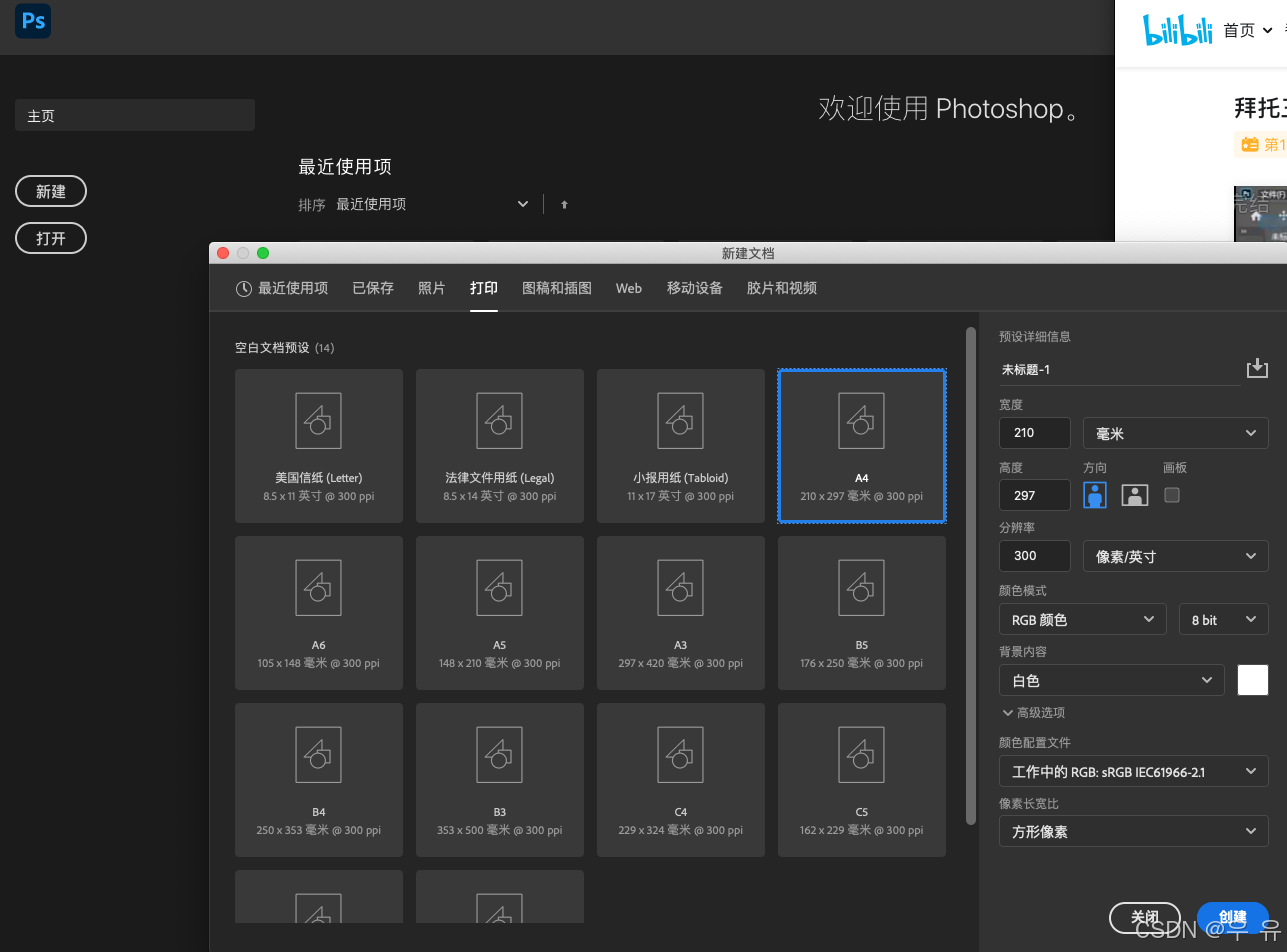
Task: Click the 打开 button on home screen
Action: pyautogui.click(x=51, y=238)
